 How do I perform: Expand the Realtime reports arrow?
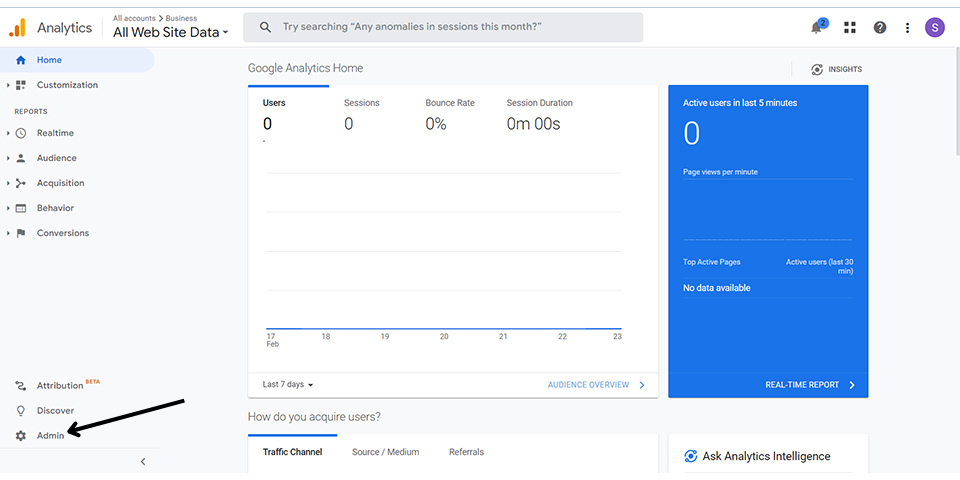click(8, 133)
